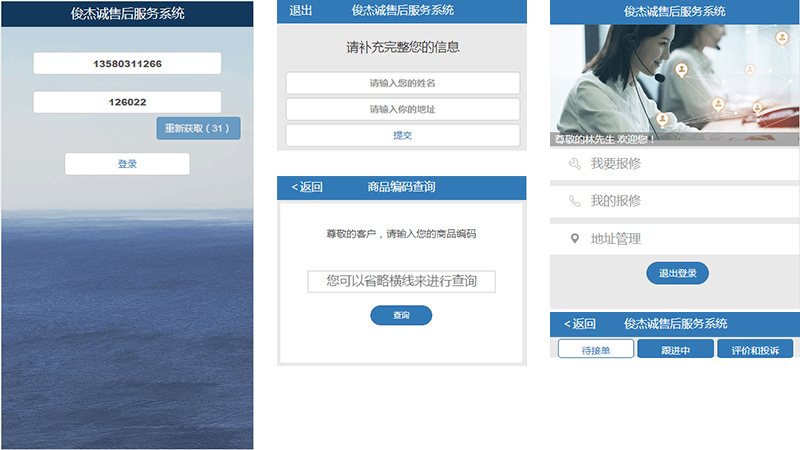The image size is (800, 450).
Task: Click the product code input box
Action: (401, 282)
